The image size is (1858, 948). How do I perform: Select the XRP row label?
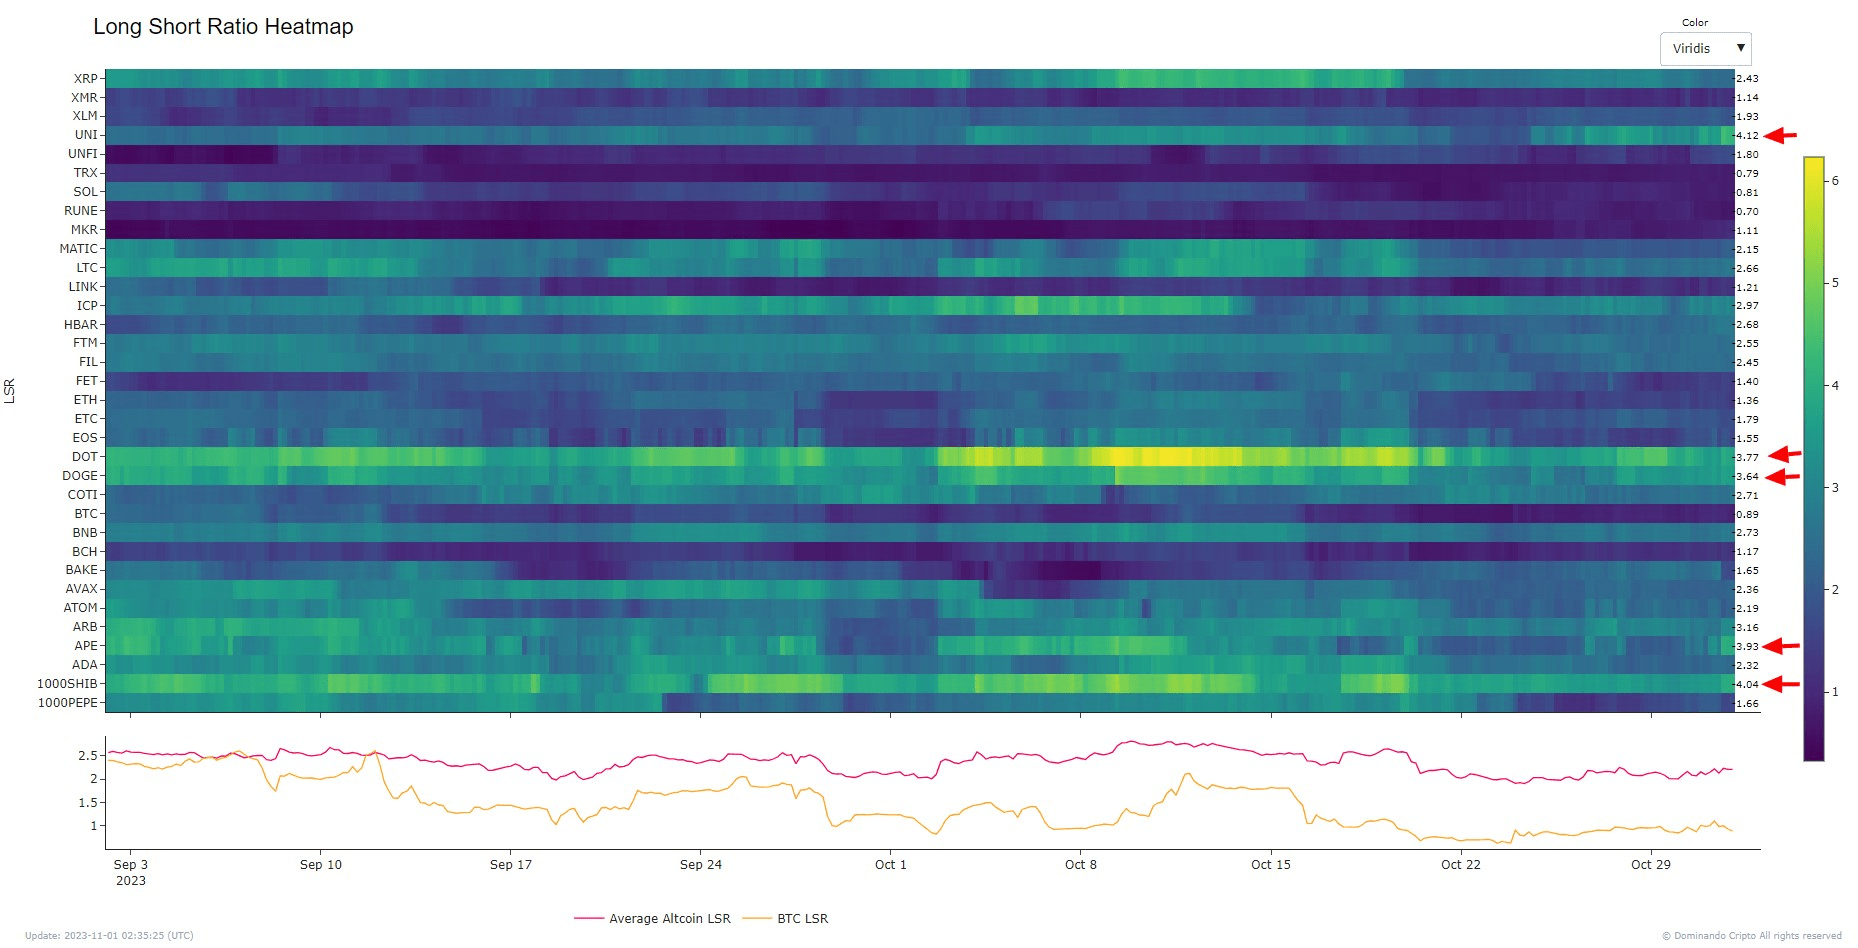pyautogui.click(x=87, y=78)
